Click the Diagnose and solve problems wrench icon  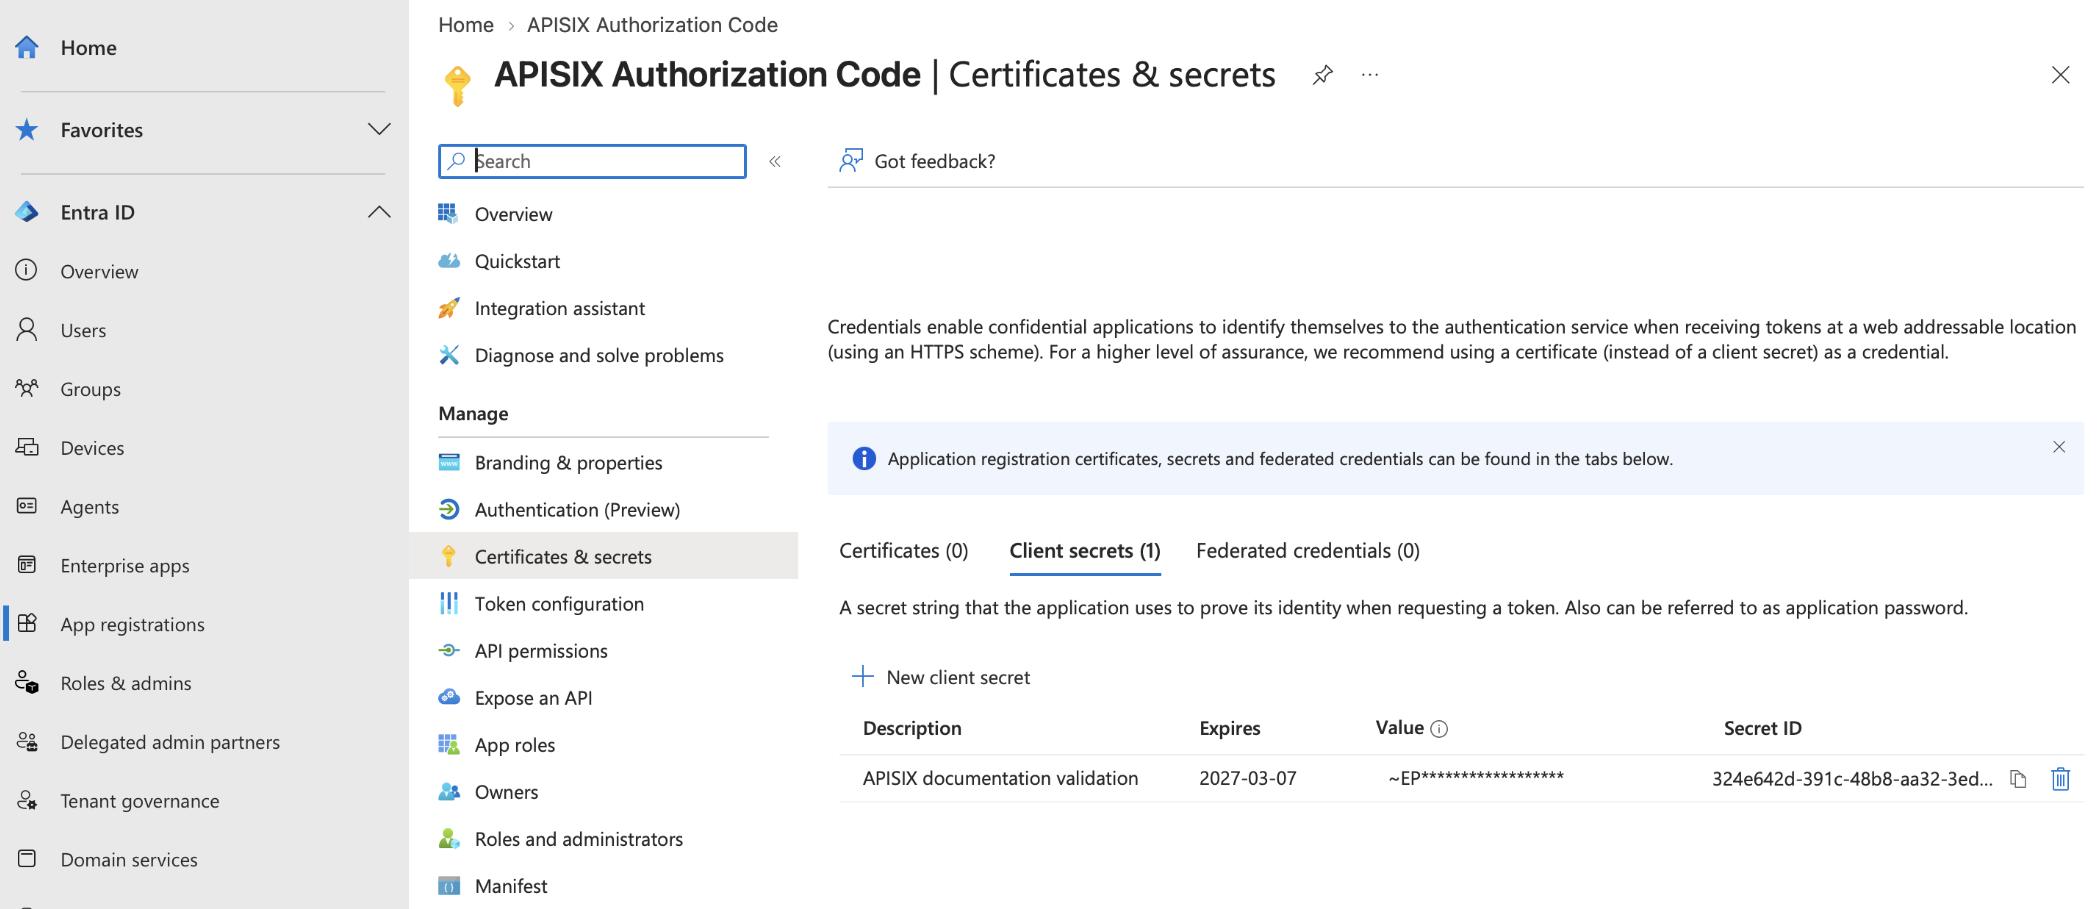click(449, 355)
